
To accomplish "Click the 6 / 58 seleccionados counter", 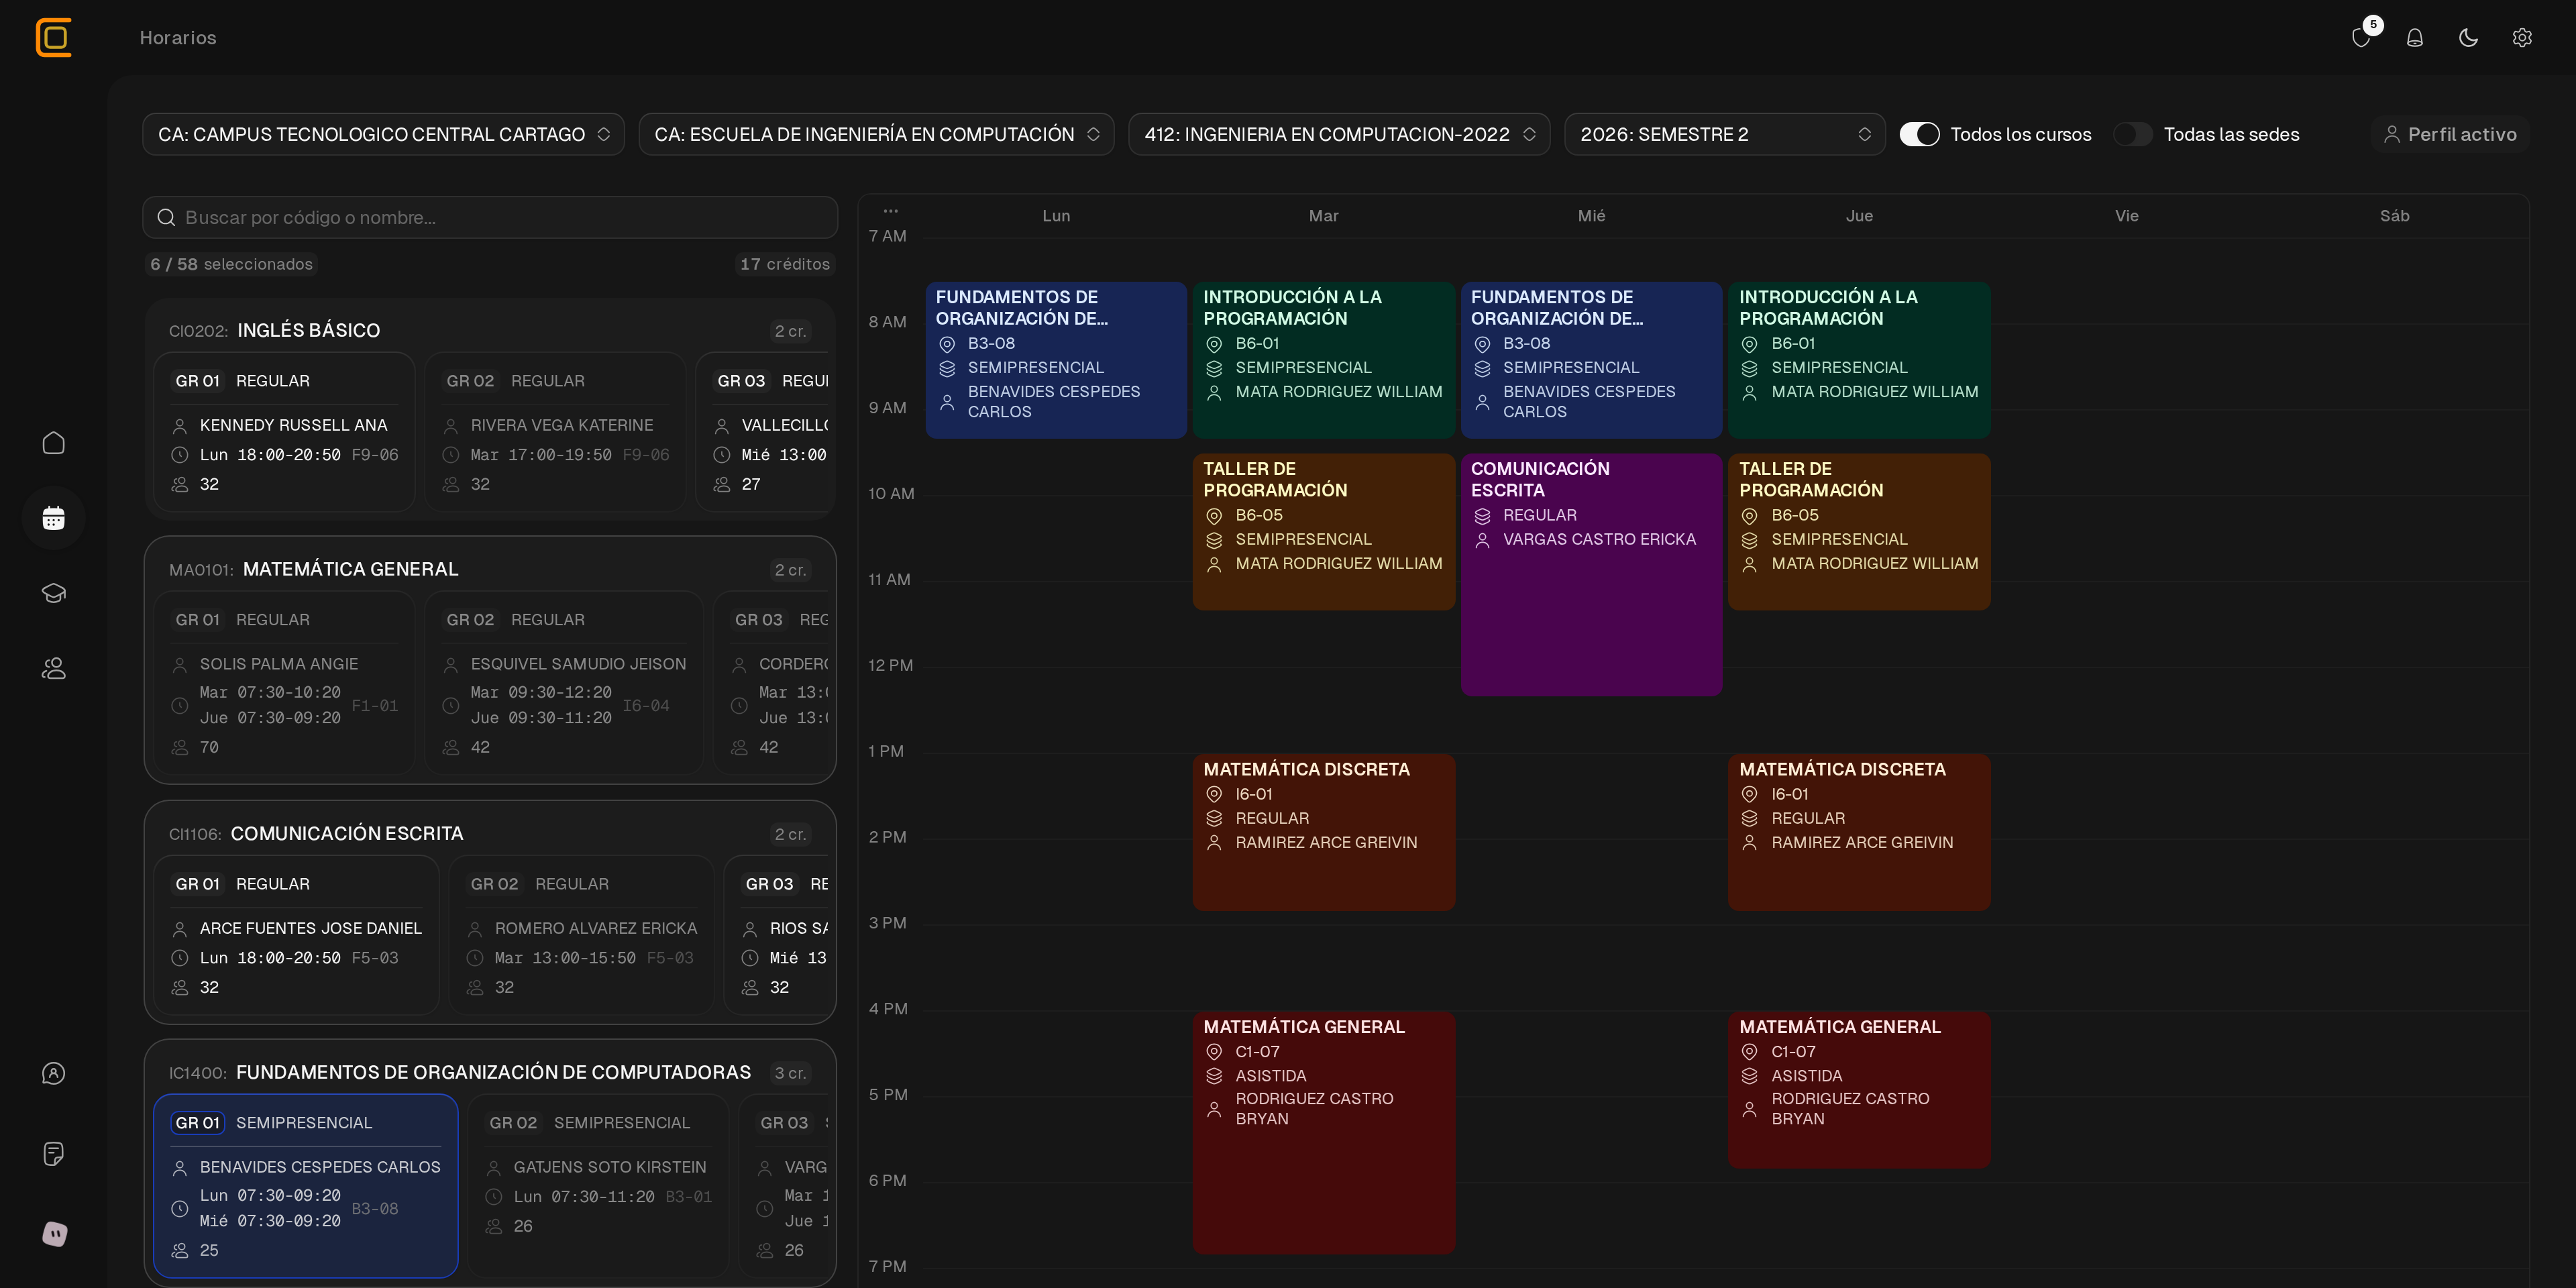I will 231,264.
